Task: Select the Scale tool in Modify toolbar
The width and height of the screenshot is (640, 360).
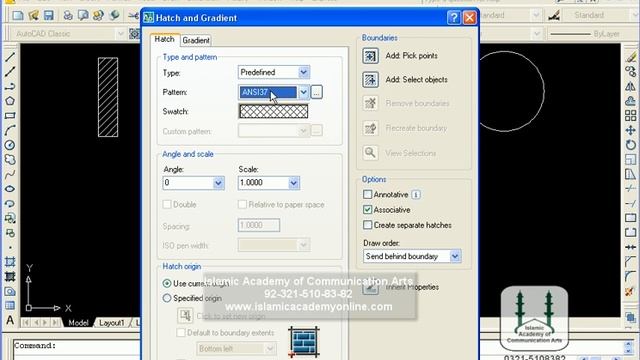Action: pyautogui.click(x=631, y=160)
